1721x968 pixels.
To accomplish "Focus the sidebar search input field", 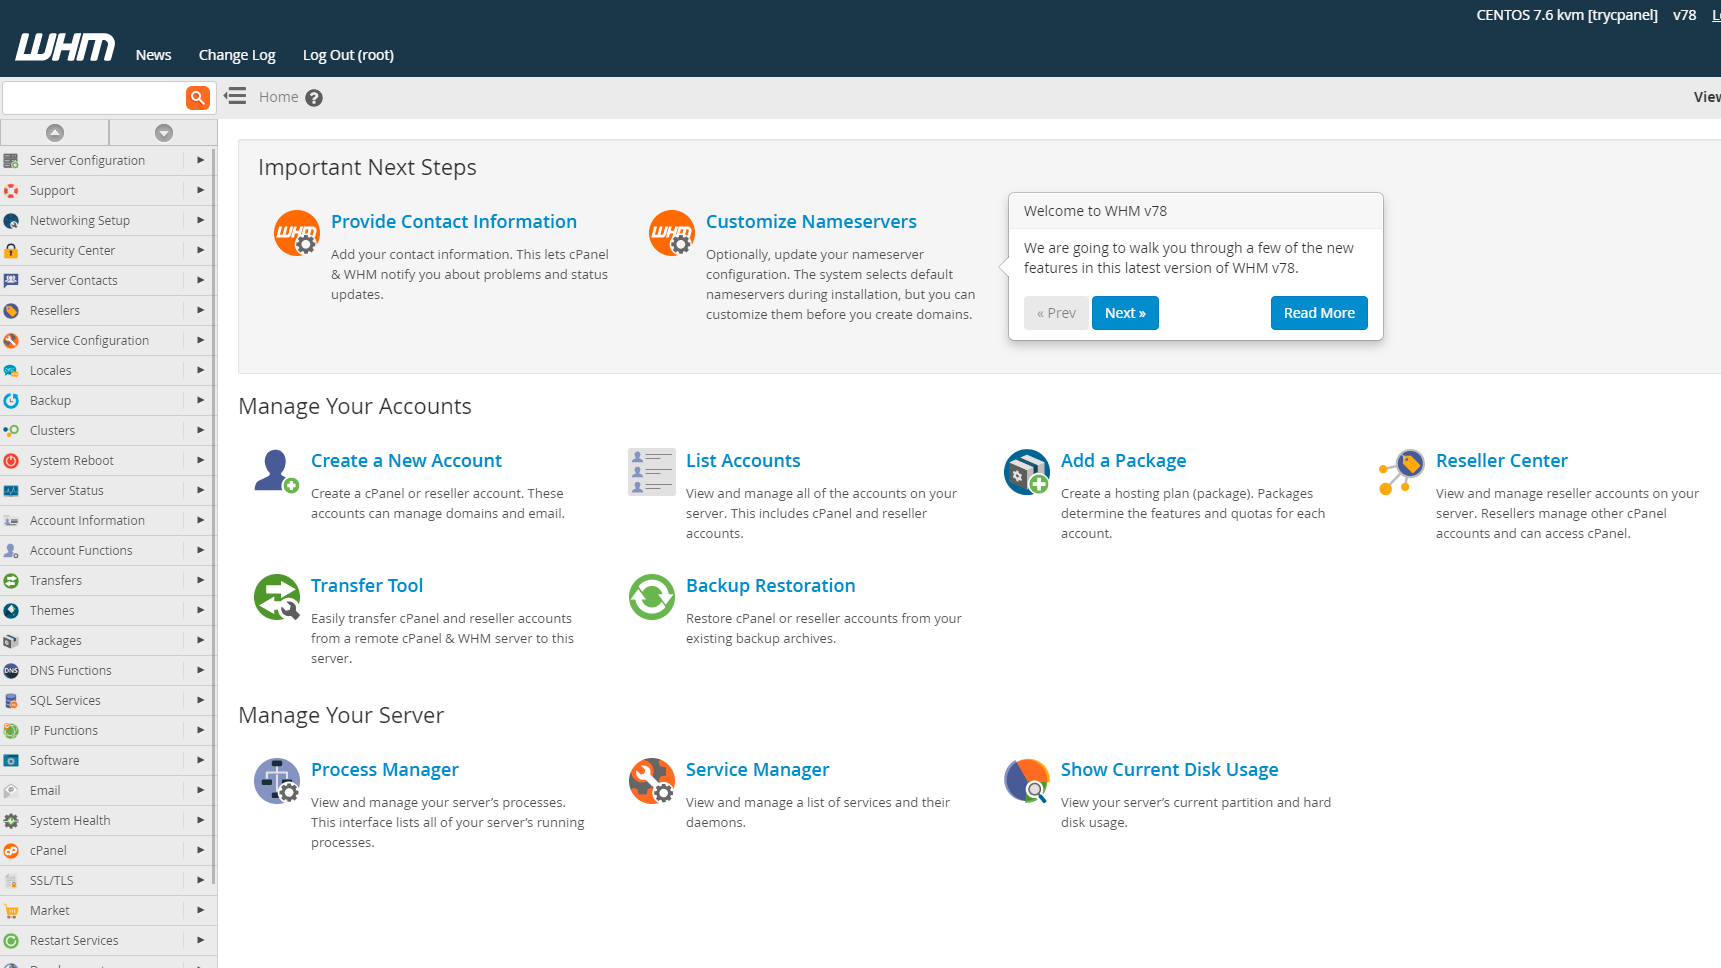I will pyautogui.click(x=94, y=97).
